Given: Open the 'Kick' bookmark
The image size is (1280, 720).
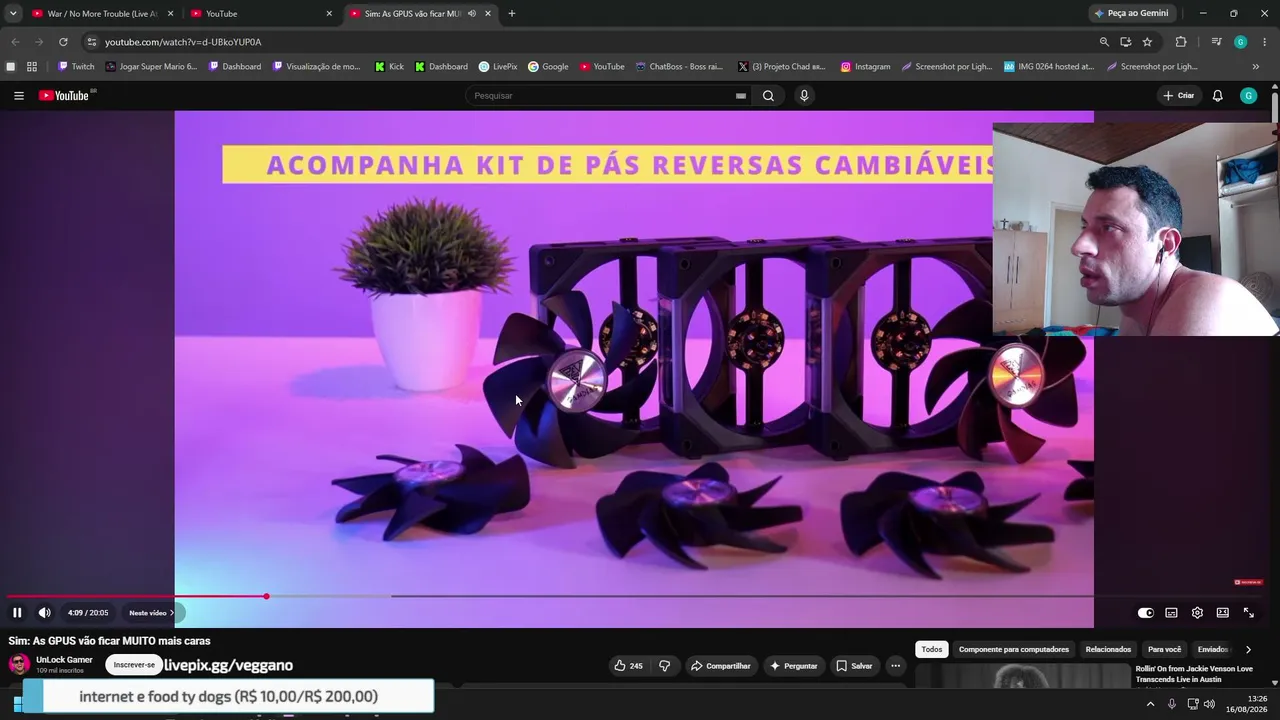Looking at the screenshot, I should 389,67.
